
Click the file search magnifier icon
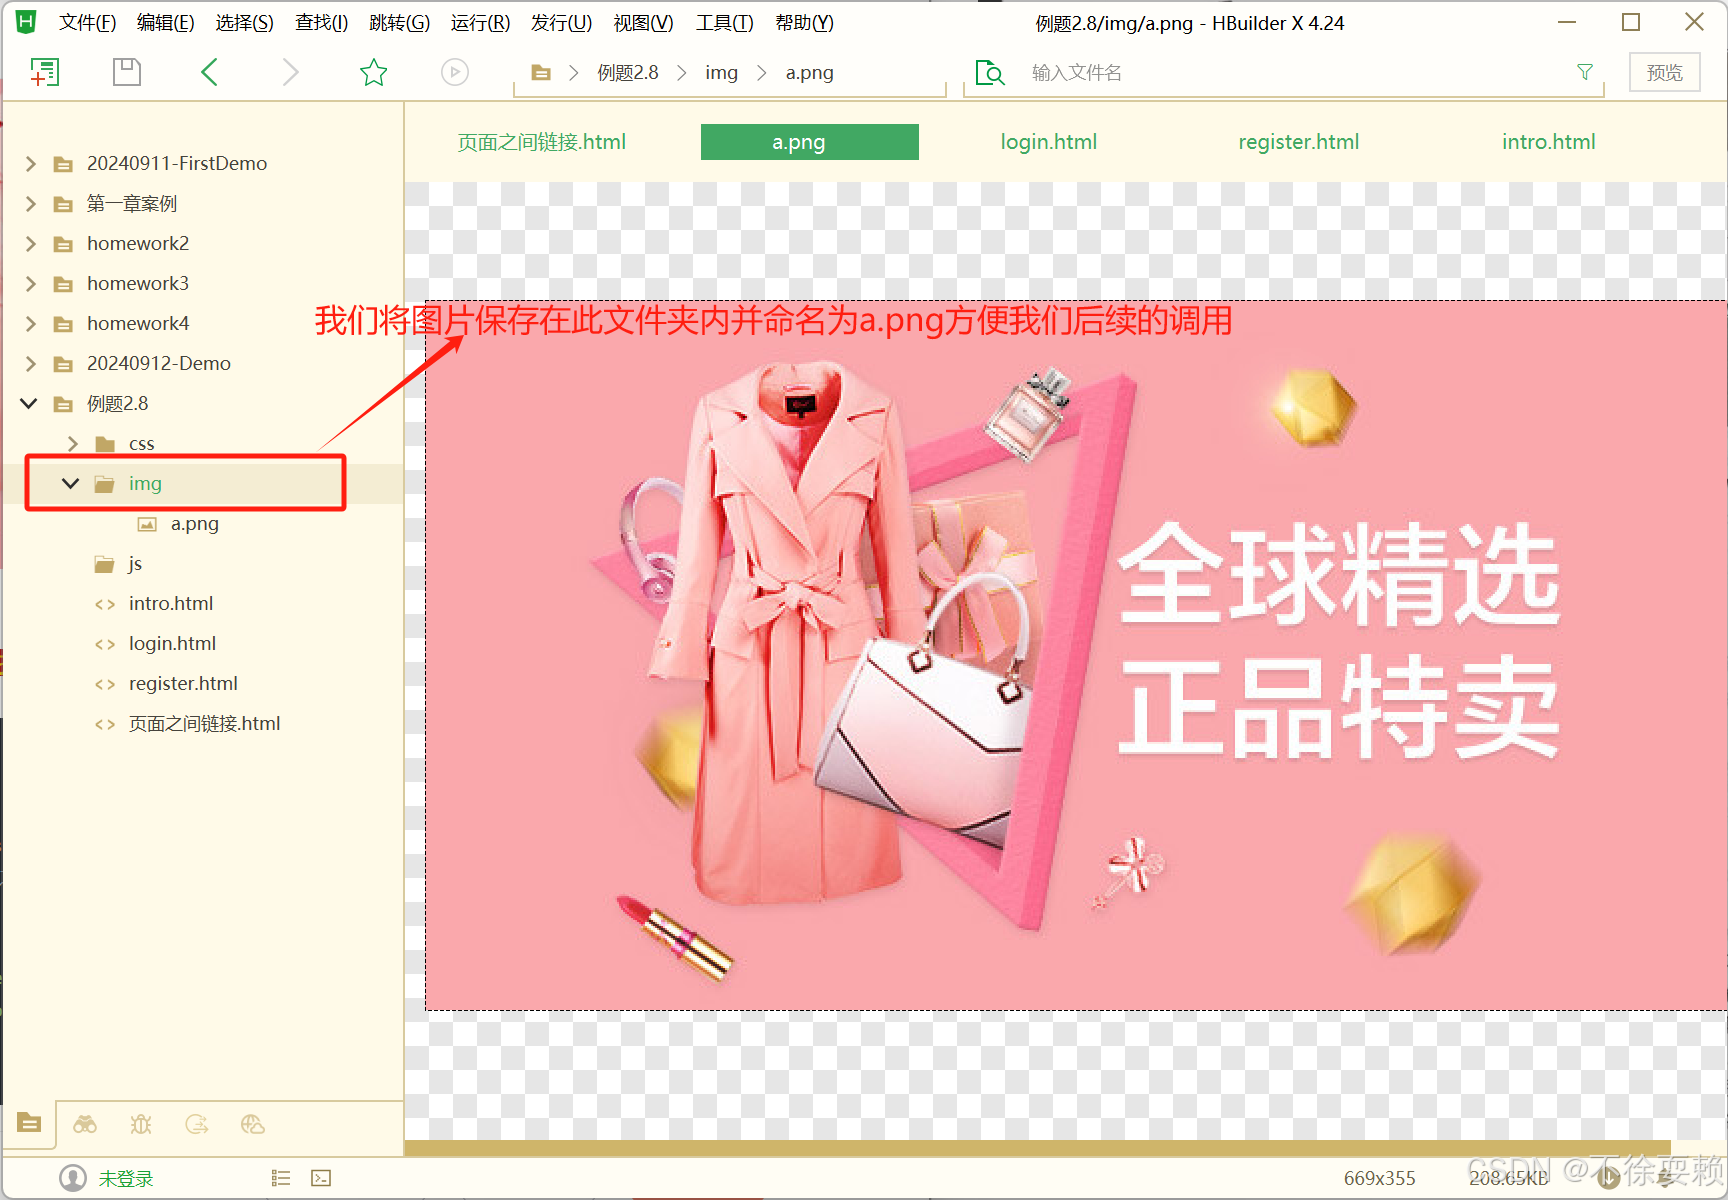tap(990, 72)
